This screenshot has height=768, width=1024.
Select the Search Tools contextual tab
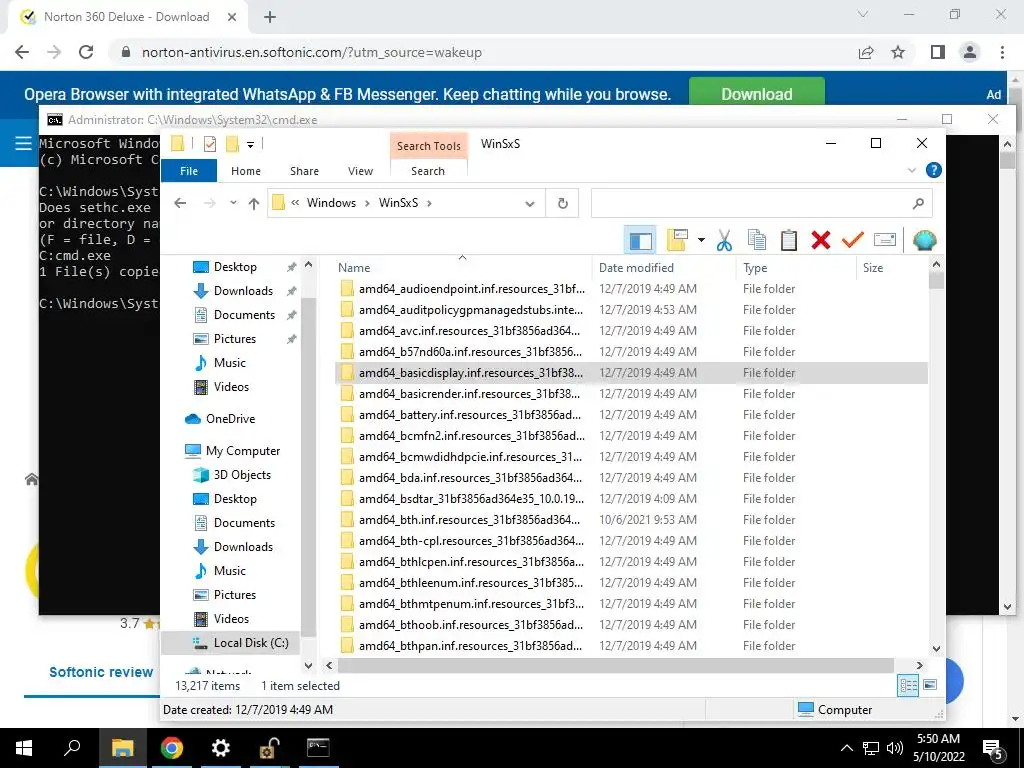[428, 146]
